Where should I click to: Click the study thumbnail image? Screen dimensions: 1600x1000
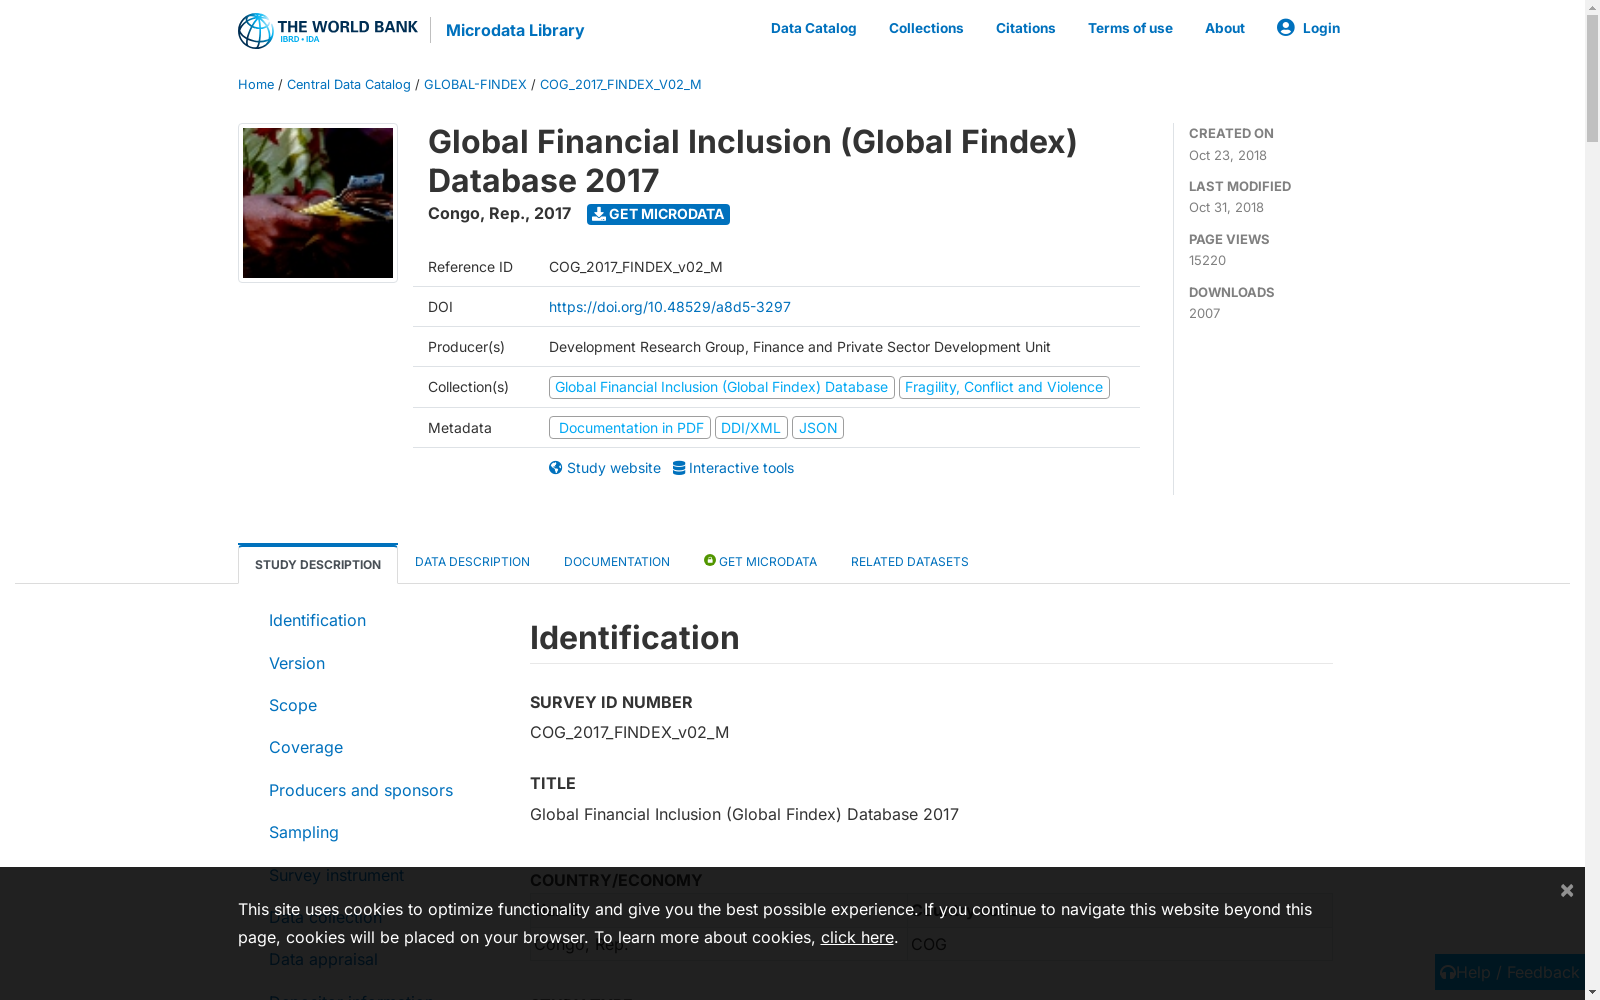pos(318,203)
